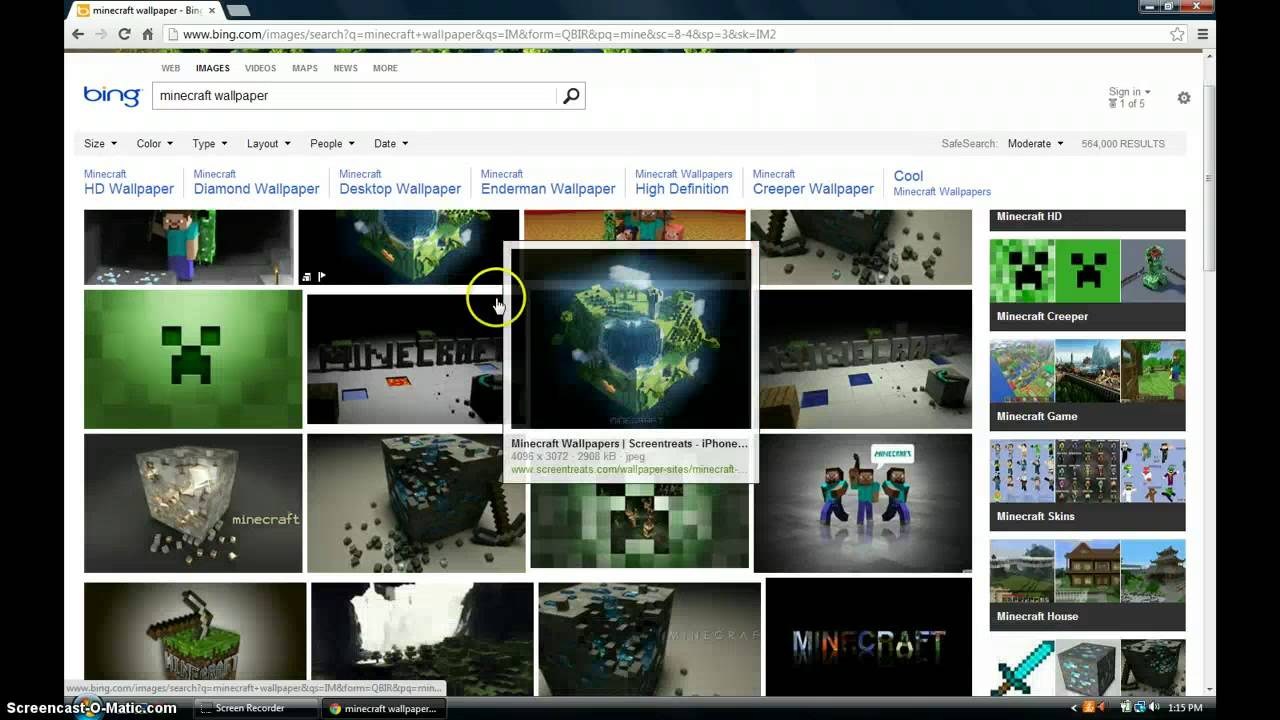
Task: Go to the browser home page
Action: point(147,34)
